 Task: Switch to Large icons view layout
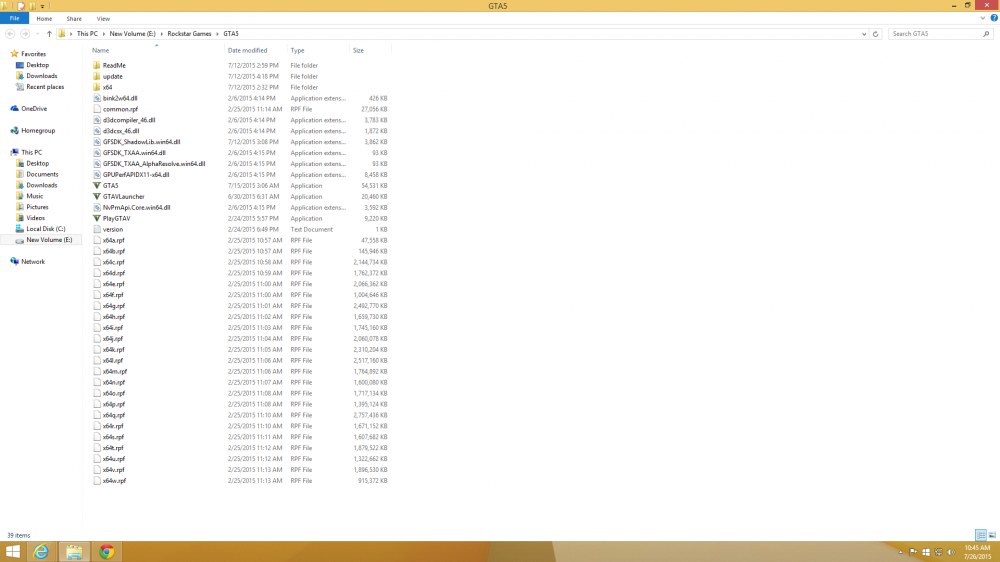coord(992,535)
